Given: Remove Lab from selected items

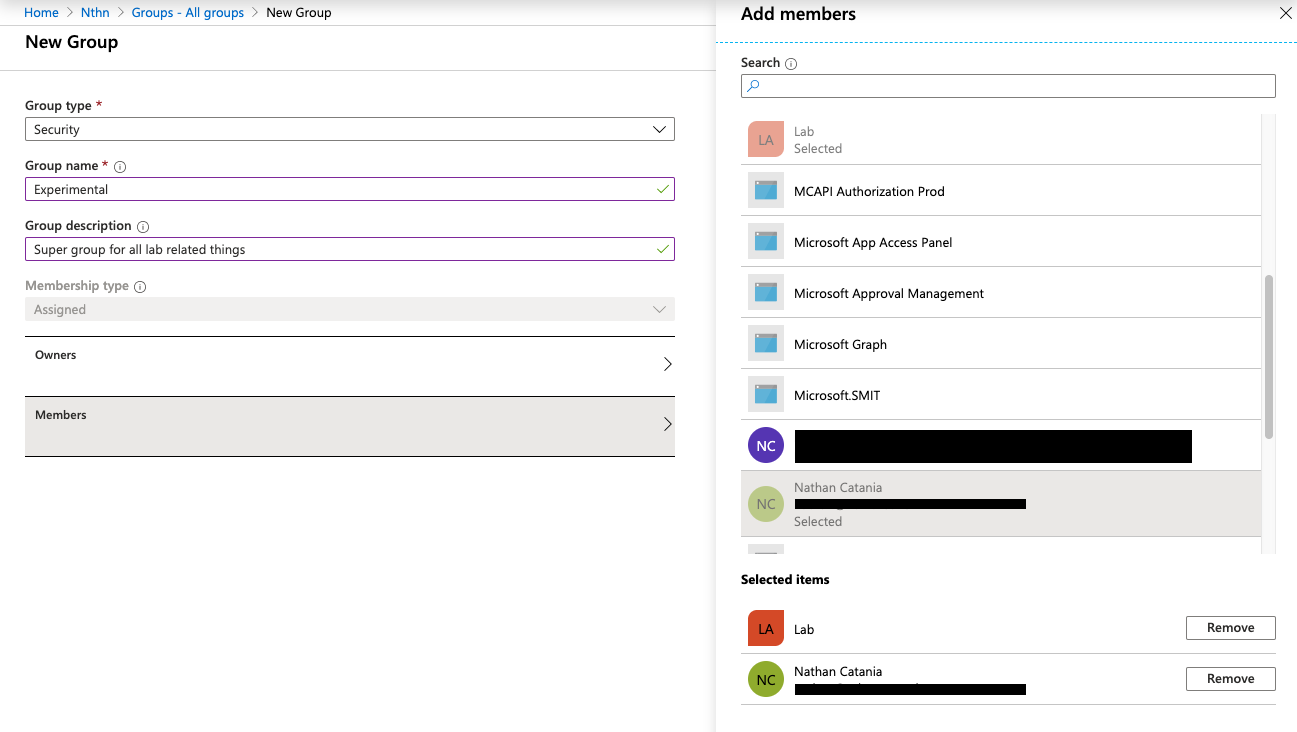Looking at the screenshot, I should click(x=1230, y=628).
